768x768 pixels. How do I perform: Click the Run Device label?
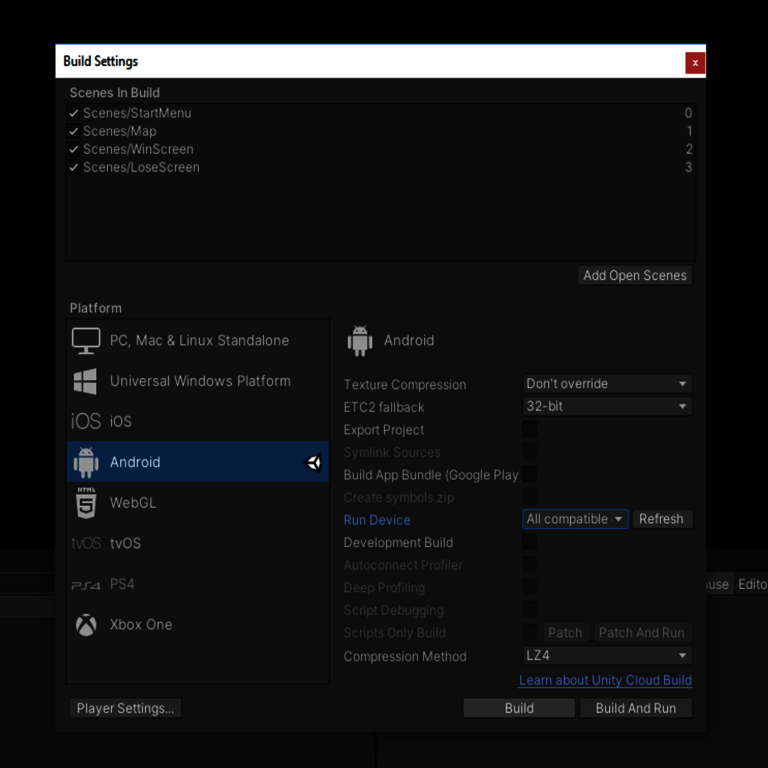tap(377, 520)
